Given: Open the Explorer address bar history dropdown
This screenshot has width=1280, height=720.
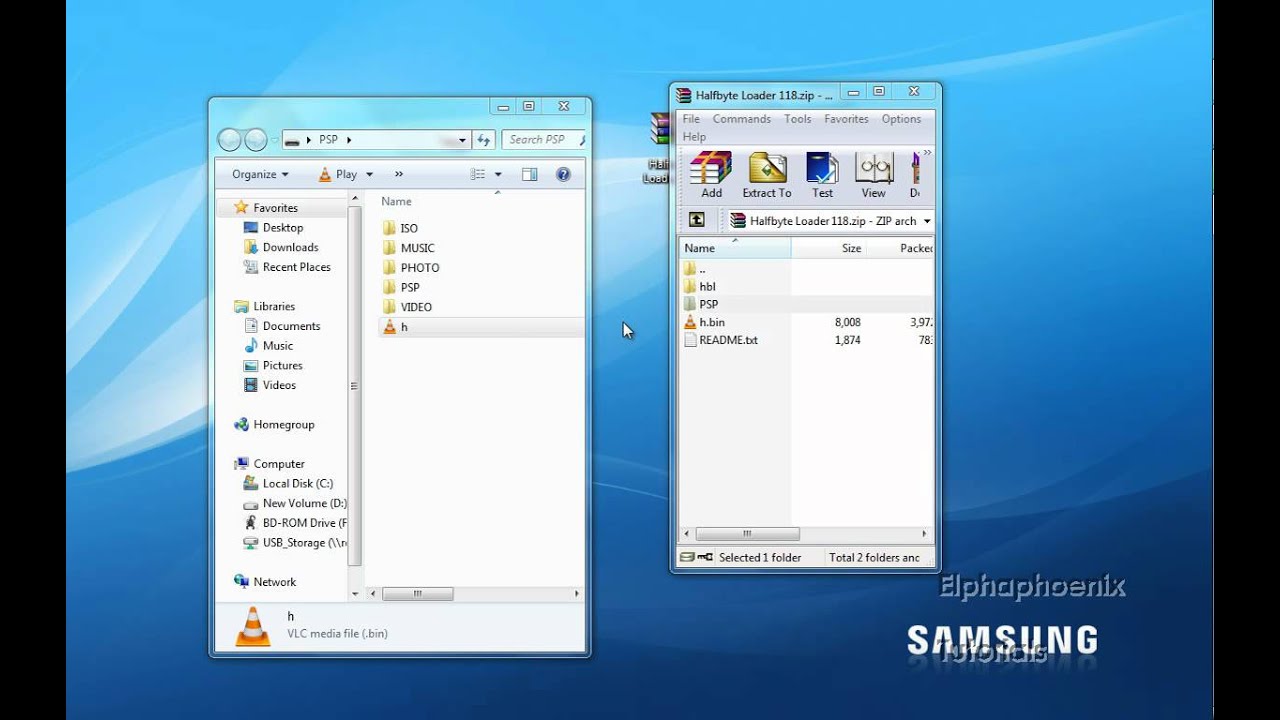Looking at the screenshot, I should (462, 140).
